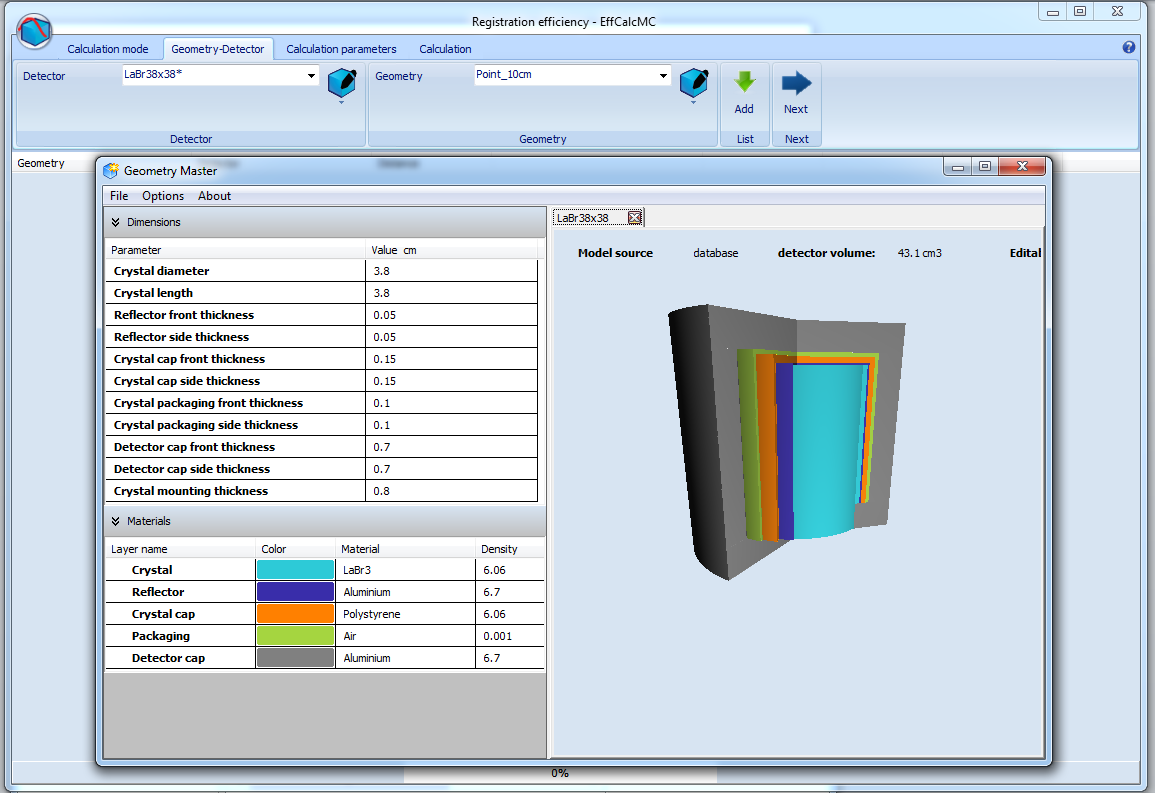Click the blue Next arrow icon
The height and width of the screenshot is (793, 1155).
coord(796,82)
